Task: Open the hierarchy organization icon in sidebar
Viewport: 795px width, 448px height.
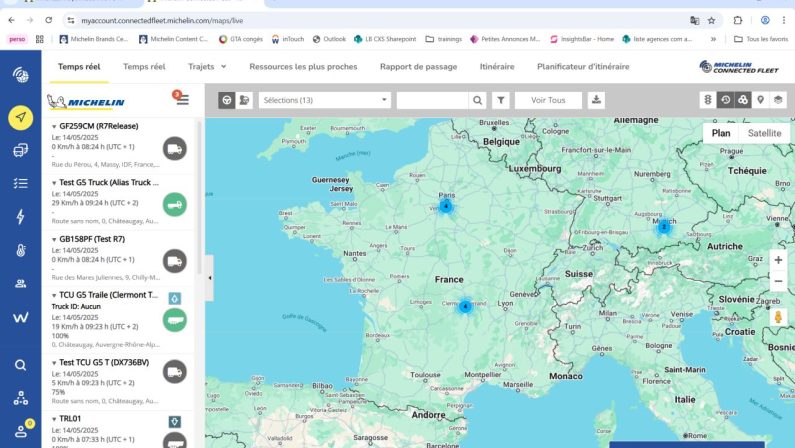Action: 20,398
